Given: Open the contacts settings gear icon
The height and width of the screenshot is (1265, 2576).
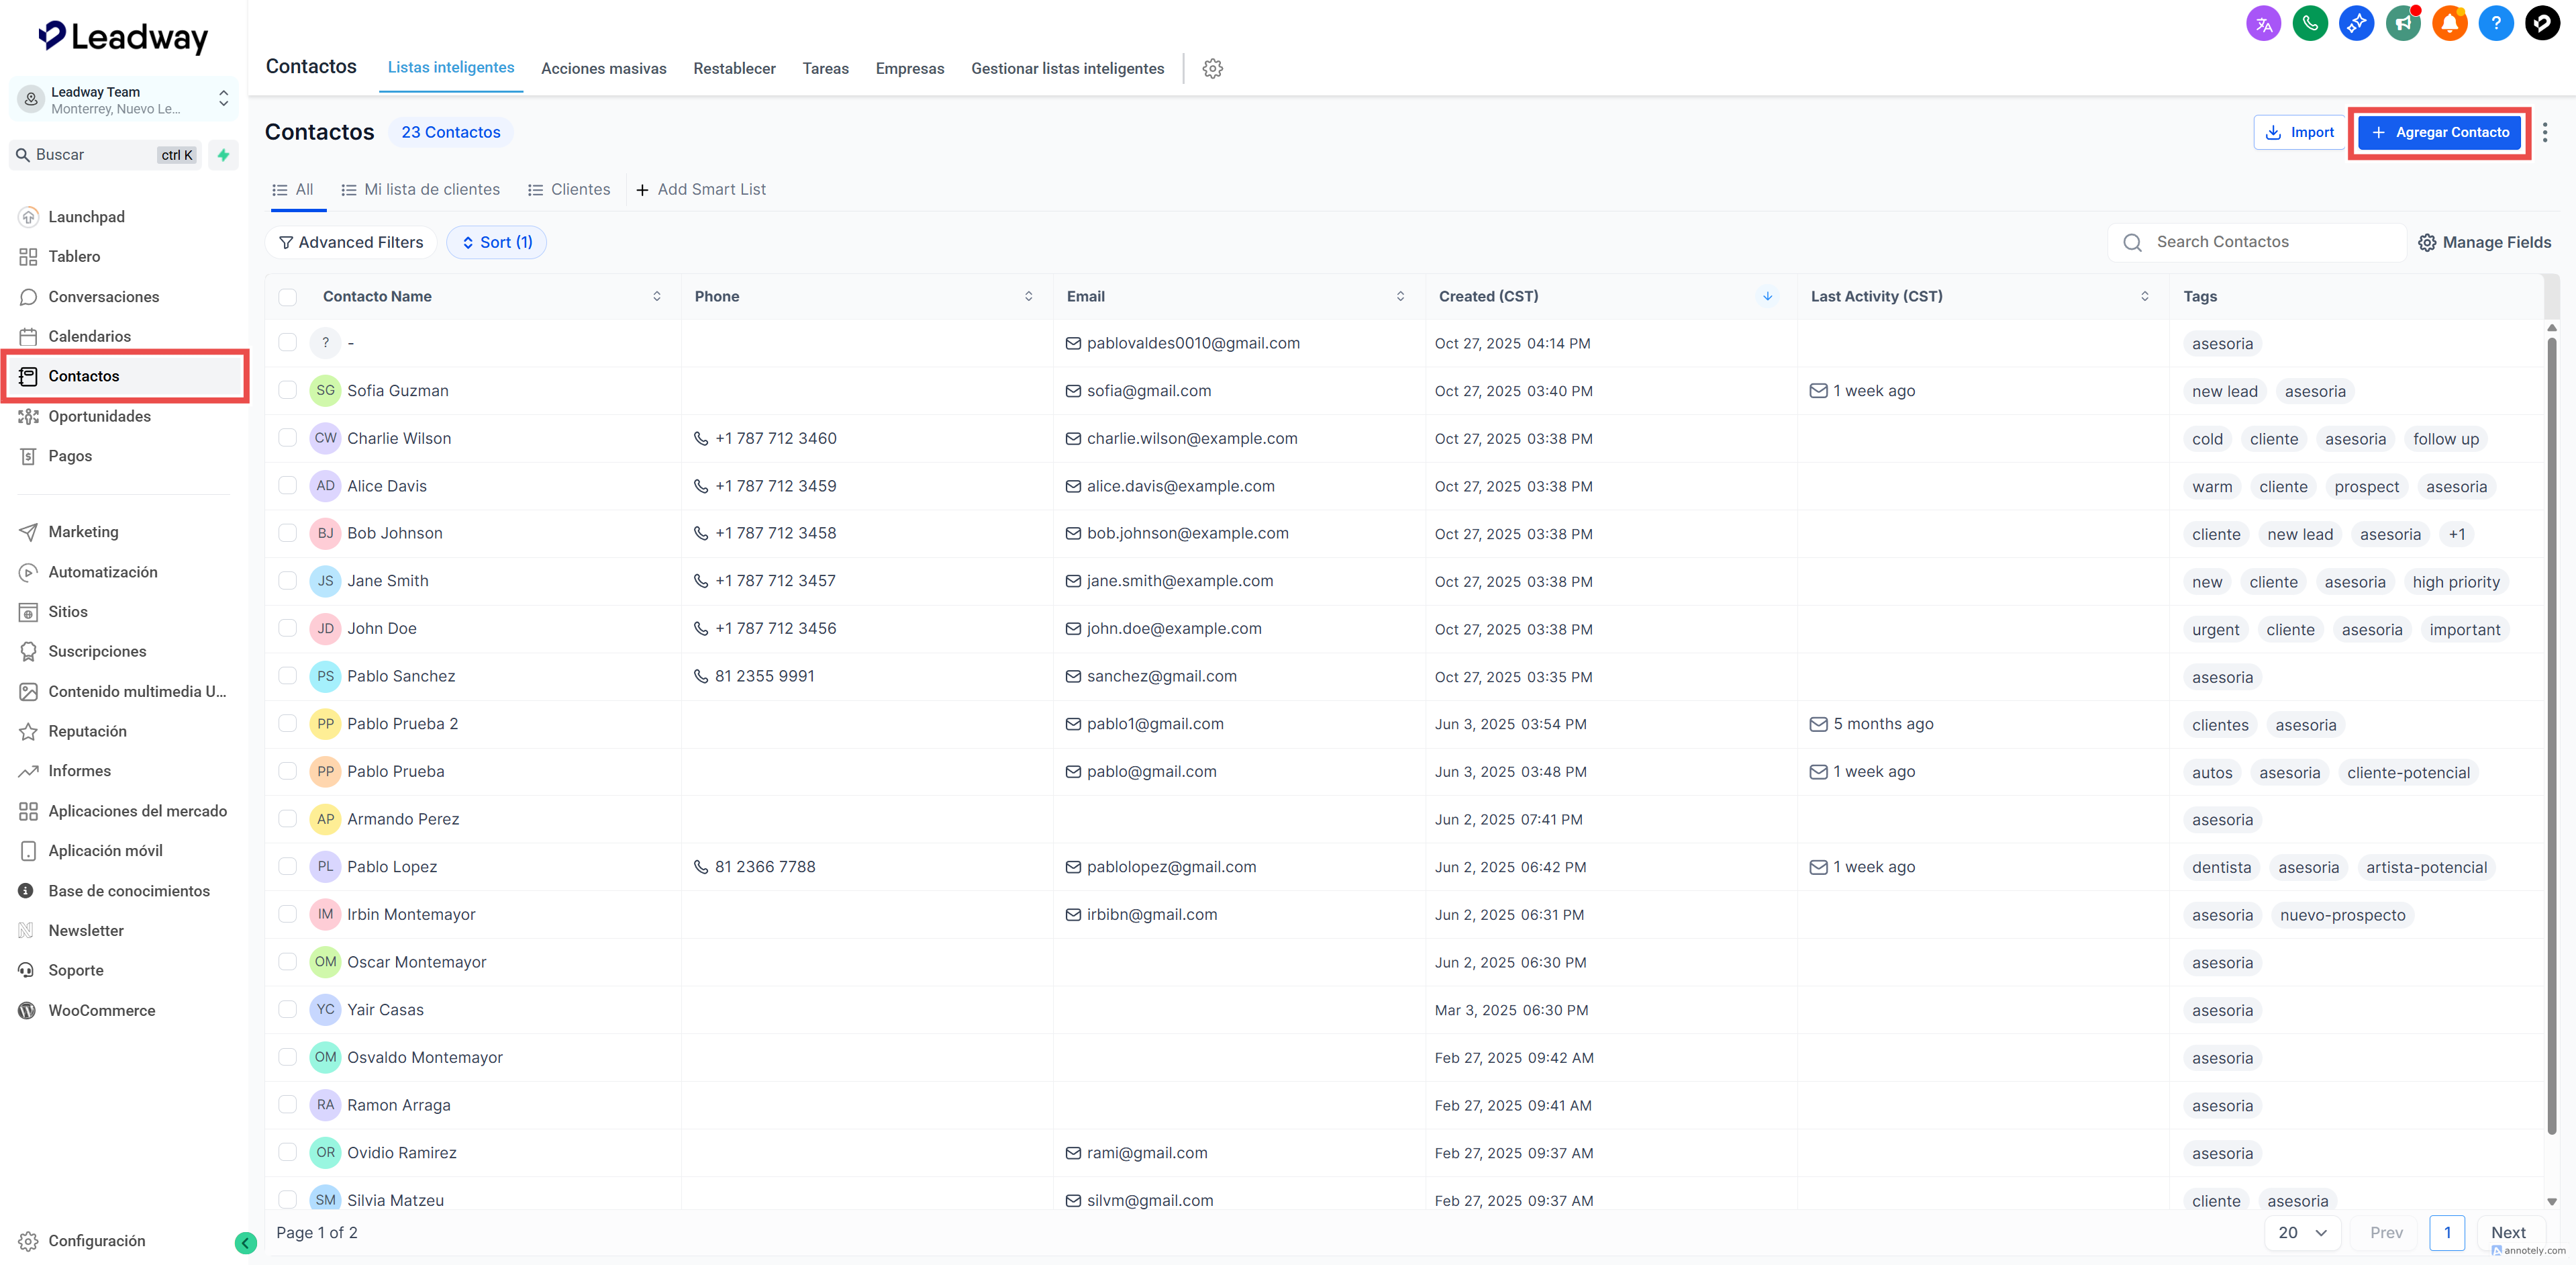Looking at the screenshot, I should [x=1212, y=68].
